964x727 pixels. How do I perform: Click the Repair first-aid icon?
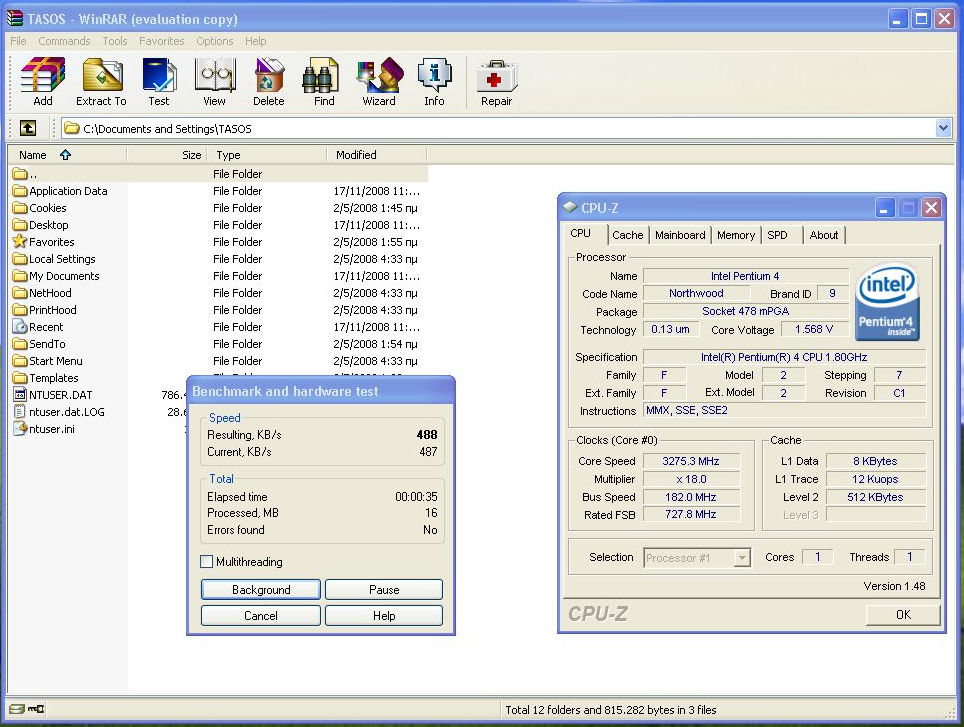(x=497, y=77)
